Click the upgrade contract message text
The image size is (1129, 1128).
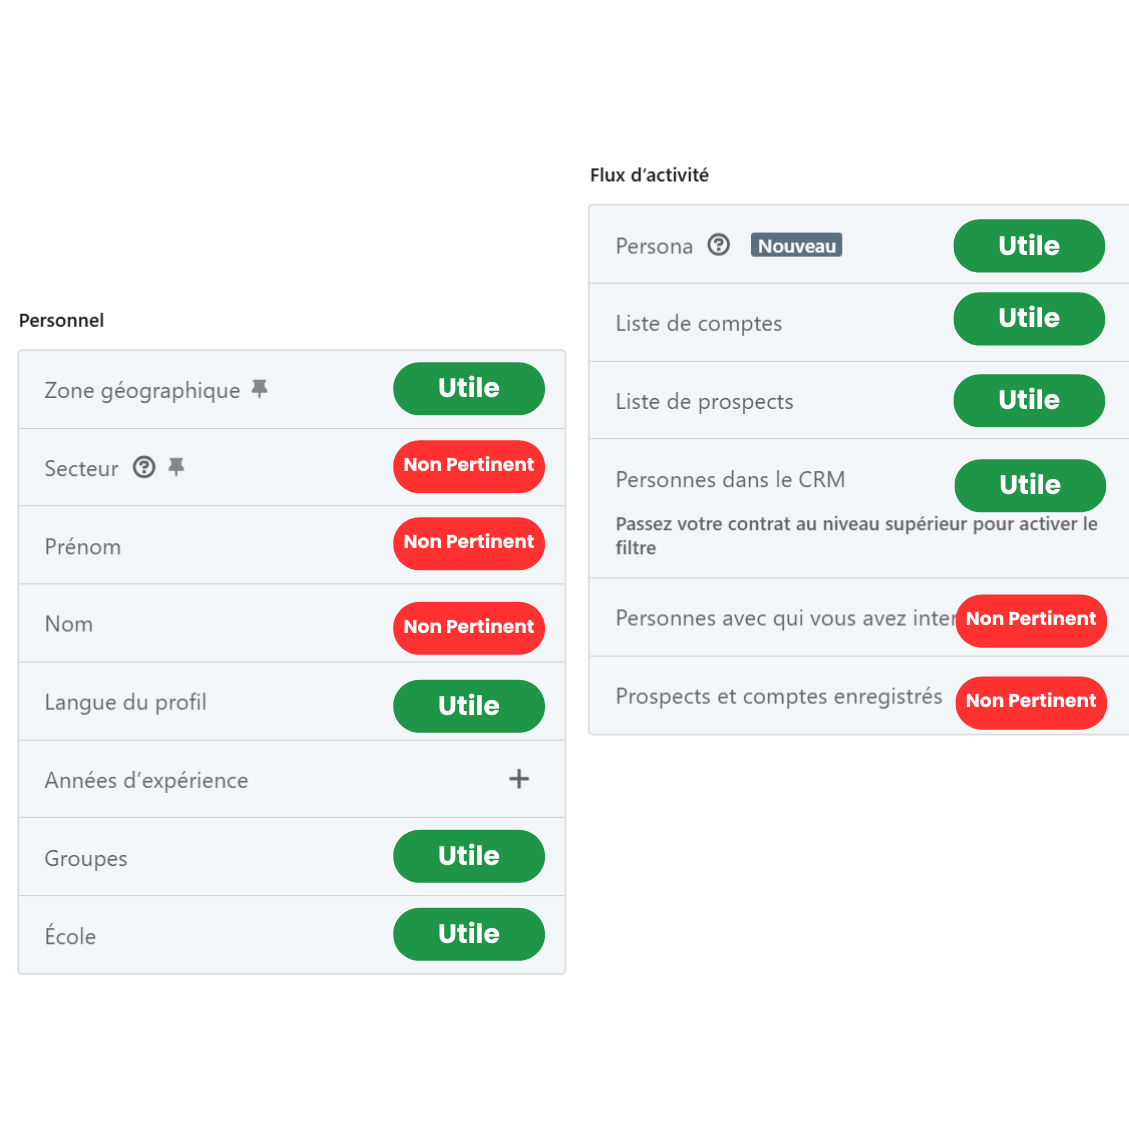pos(856,535)
